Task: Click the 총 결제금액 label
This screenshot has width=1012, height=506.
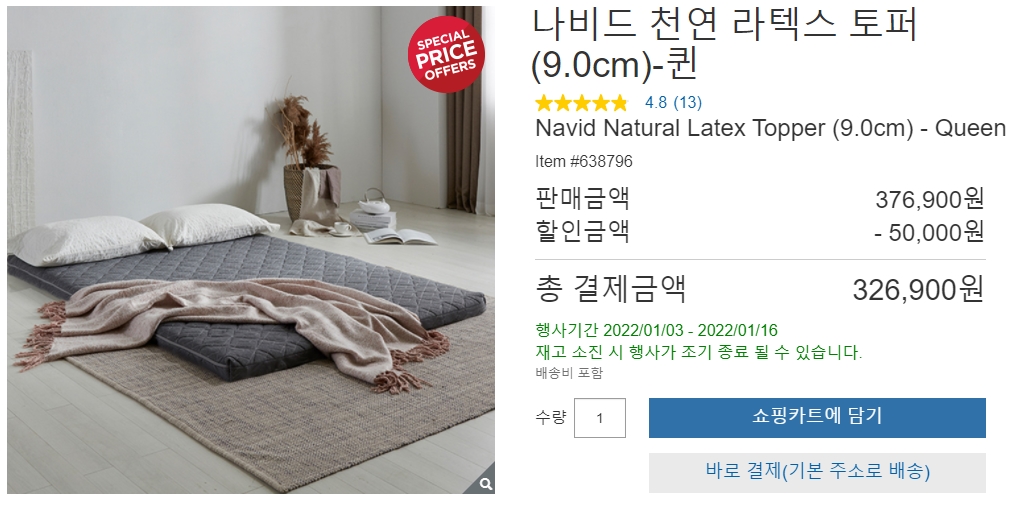Action: click(611, 289)
